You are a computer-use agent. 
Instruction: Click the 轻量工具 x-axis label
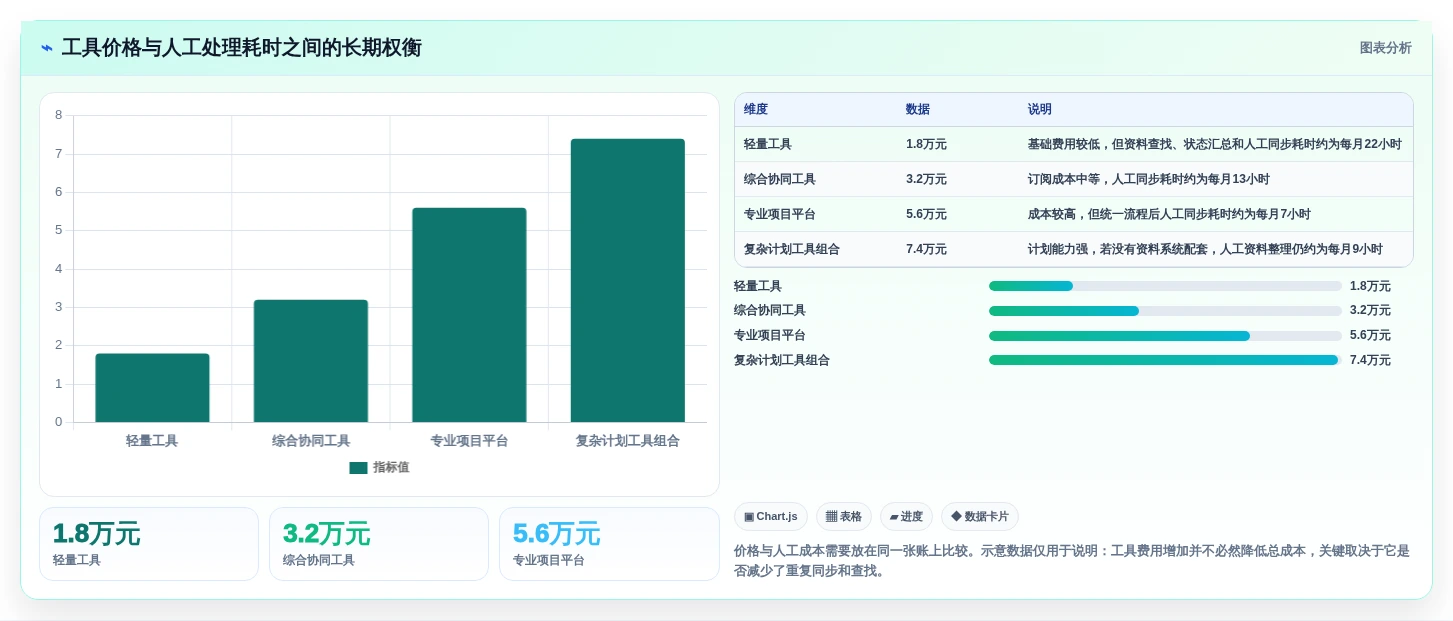pyautogui.click(x=152, y=441)
